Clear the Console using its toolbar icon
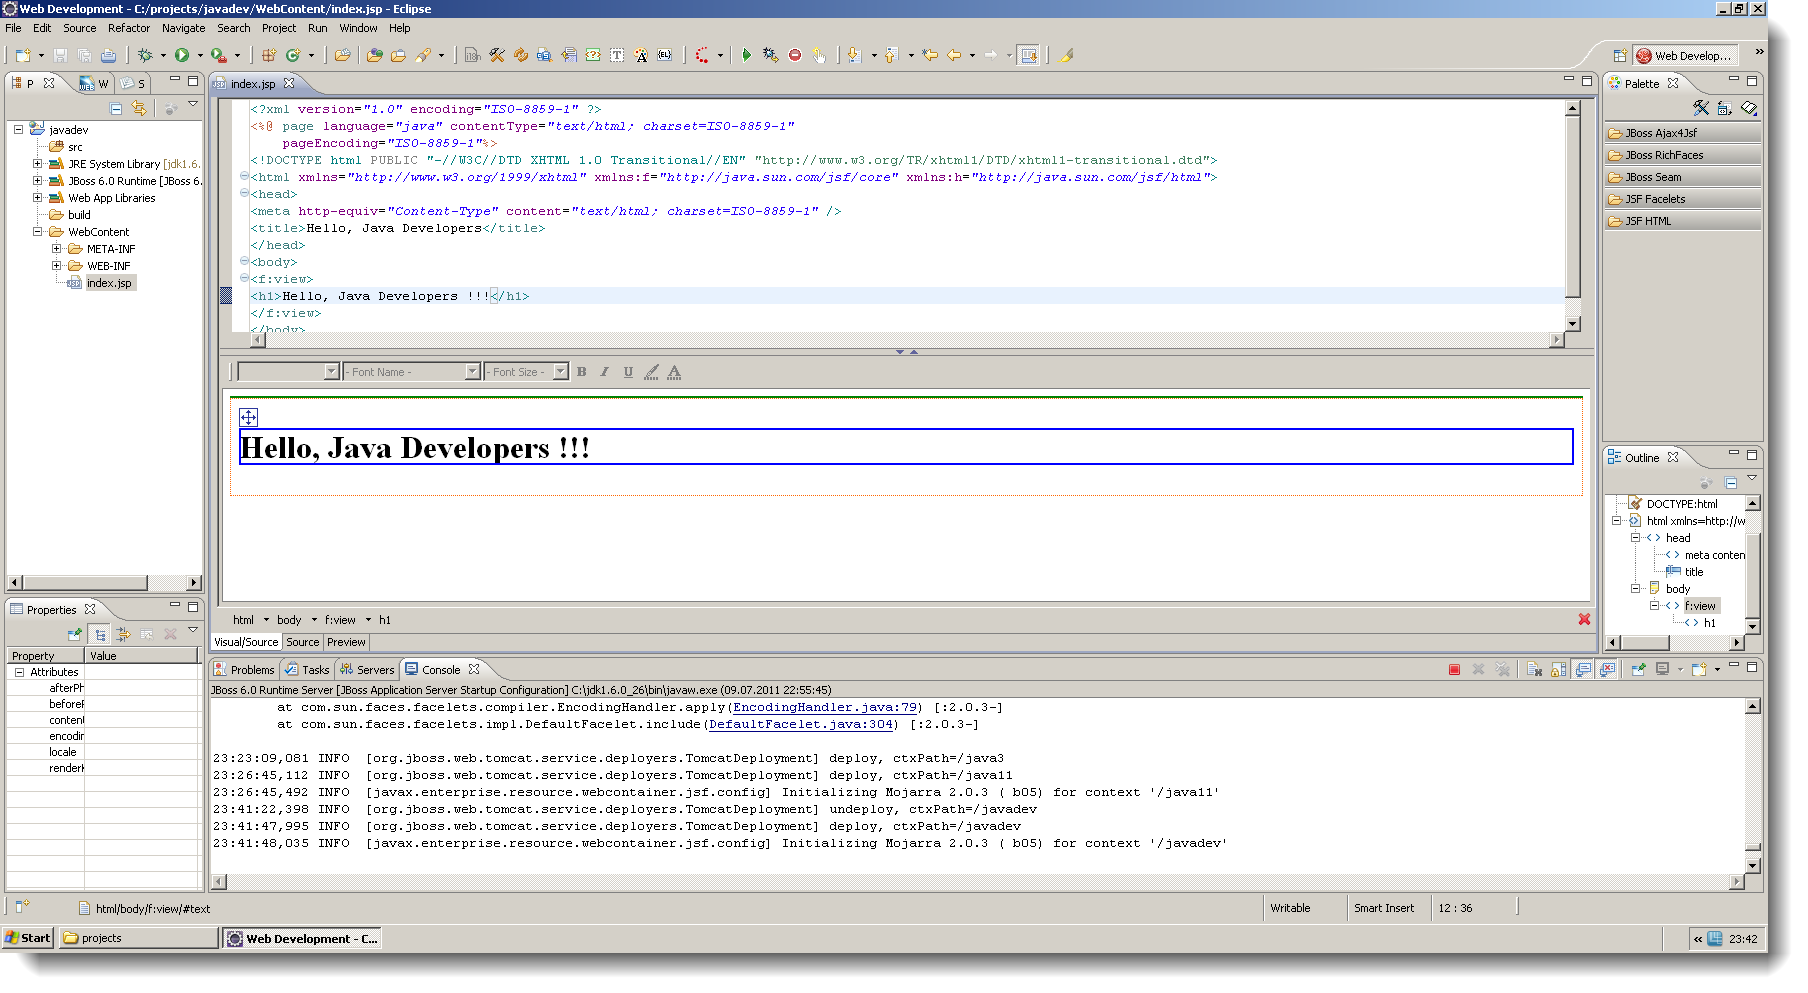Viewport: 1808px width, 993px height. tap(1536, 669)
